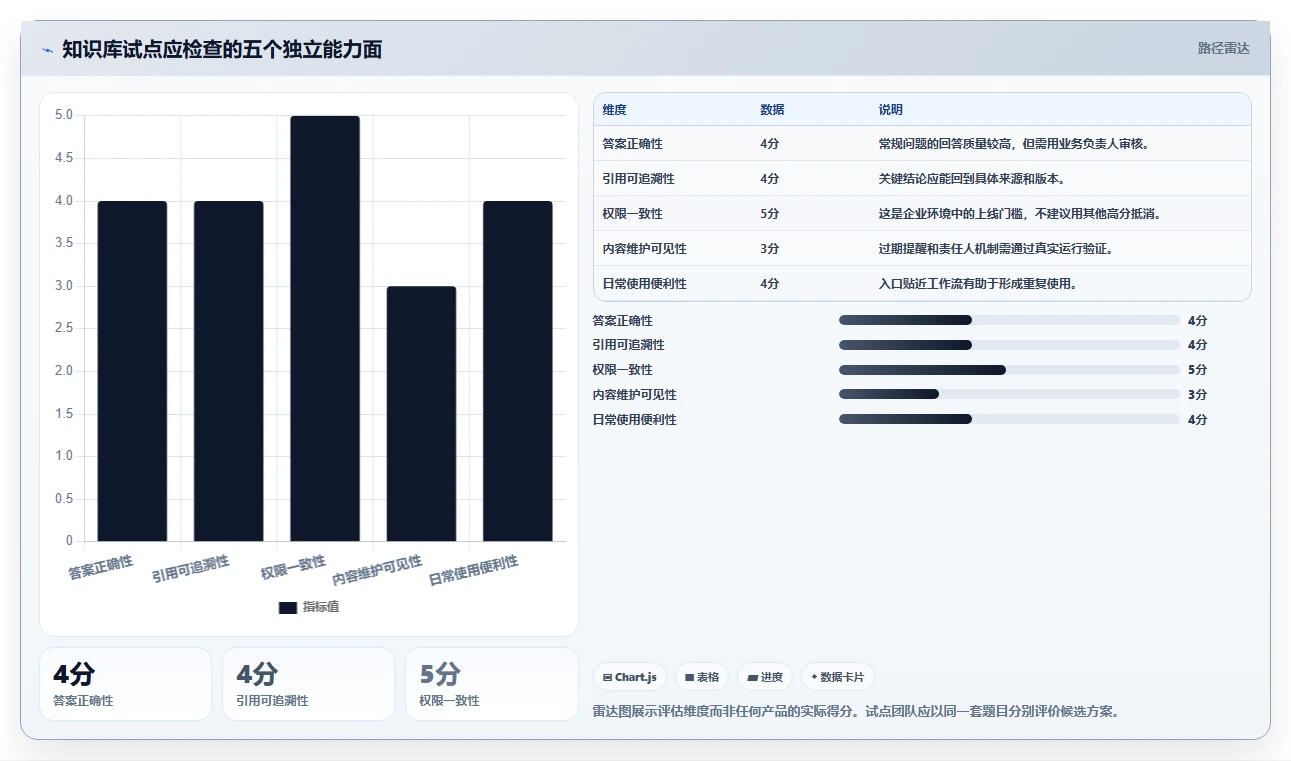The image size is (1291, 761).
Task: Click the 说明 column header
Action: point(891,110)
